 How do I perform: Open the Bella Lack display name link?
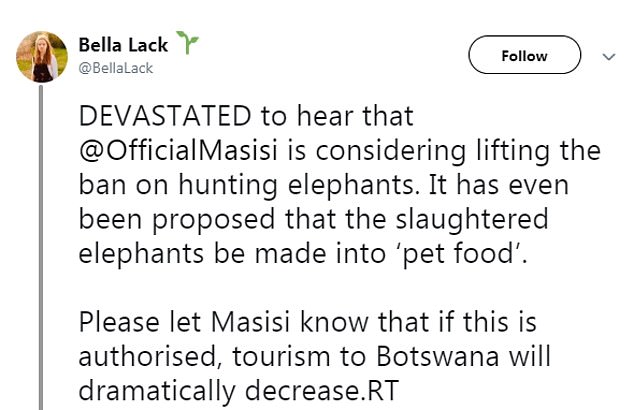(x=123, y=45)
